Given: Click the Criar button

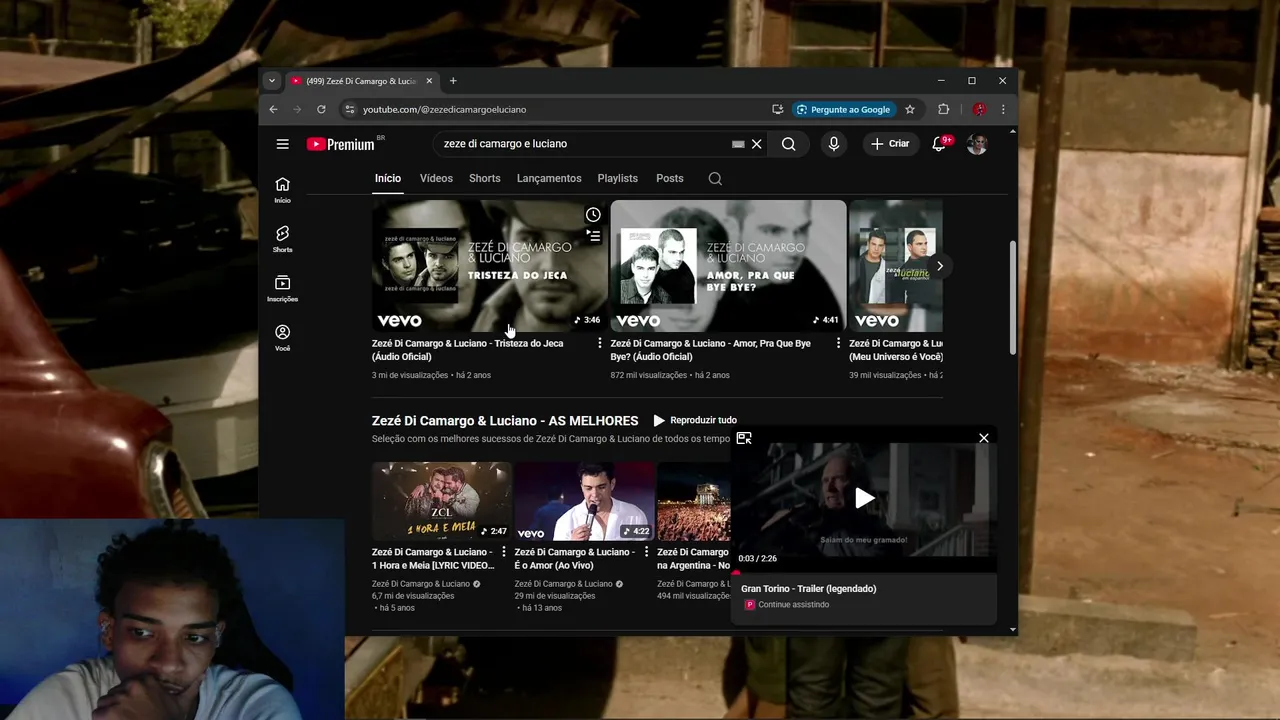Looking at the screenshot, I should click(x=889, y=144).
